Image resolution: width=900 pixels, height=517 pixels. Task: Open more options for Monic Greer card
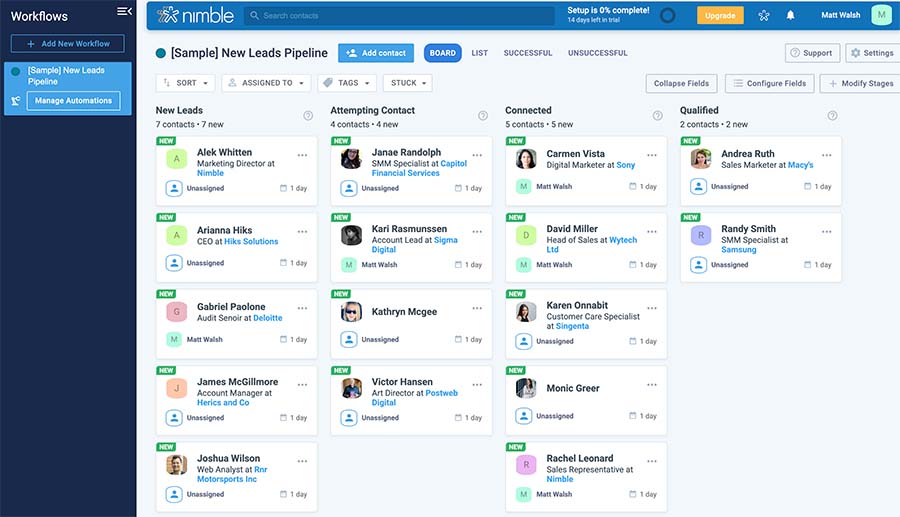click(x=652, y=384)
